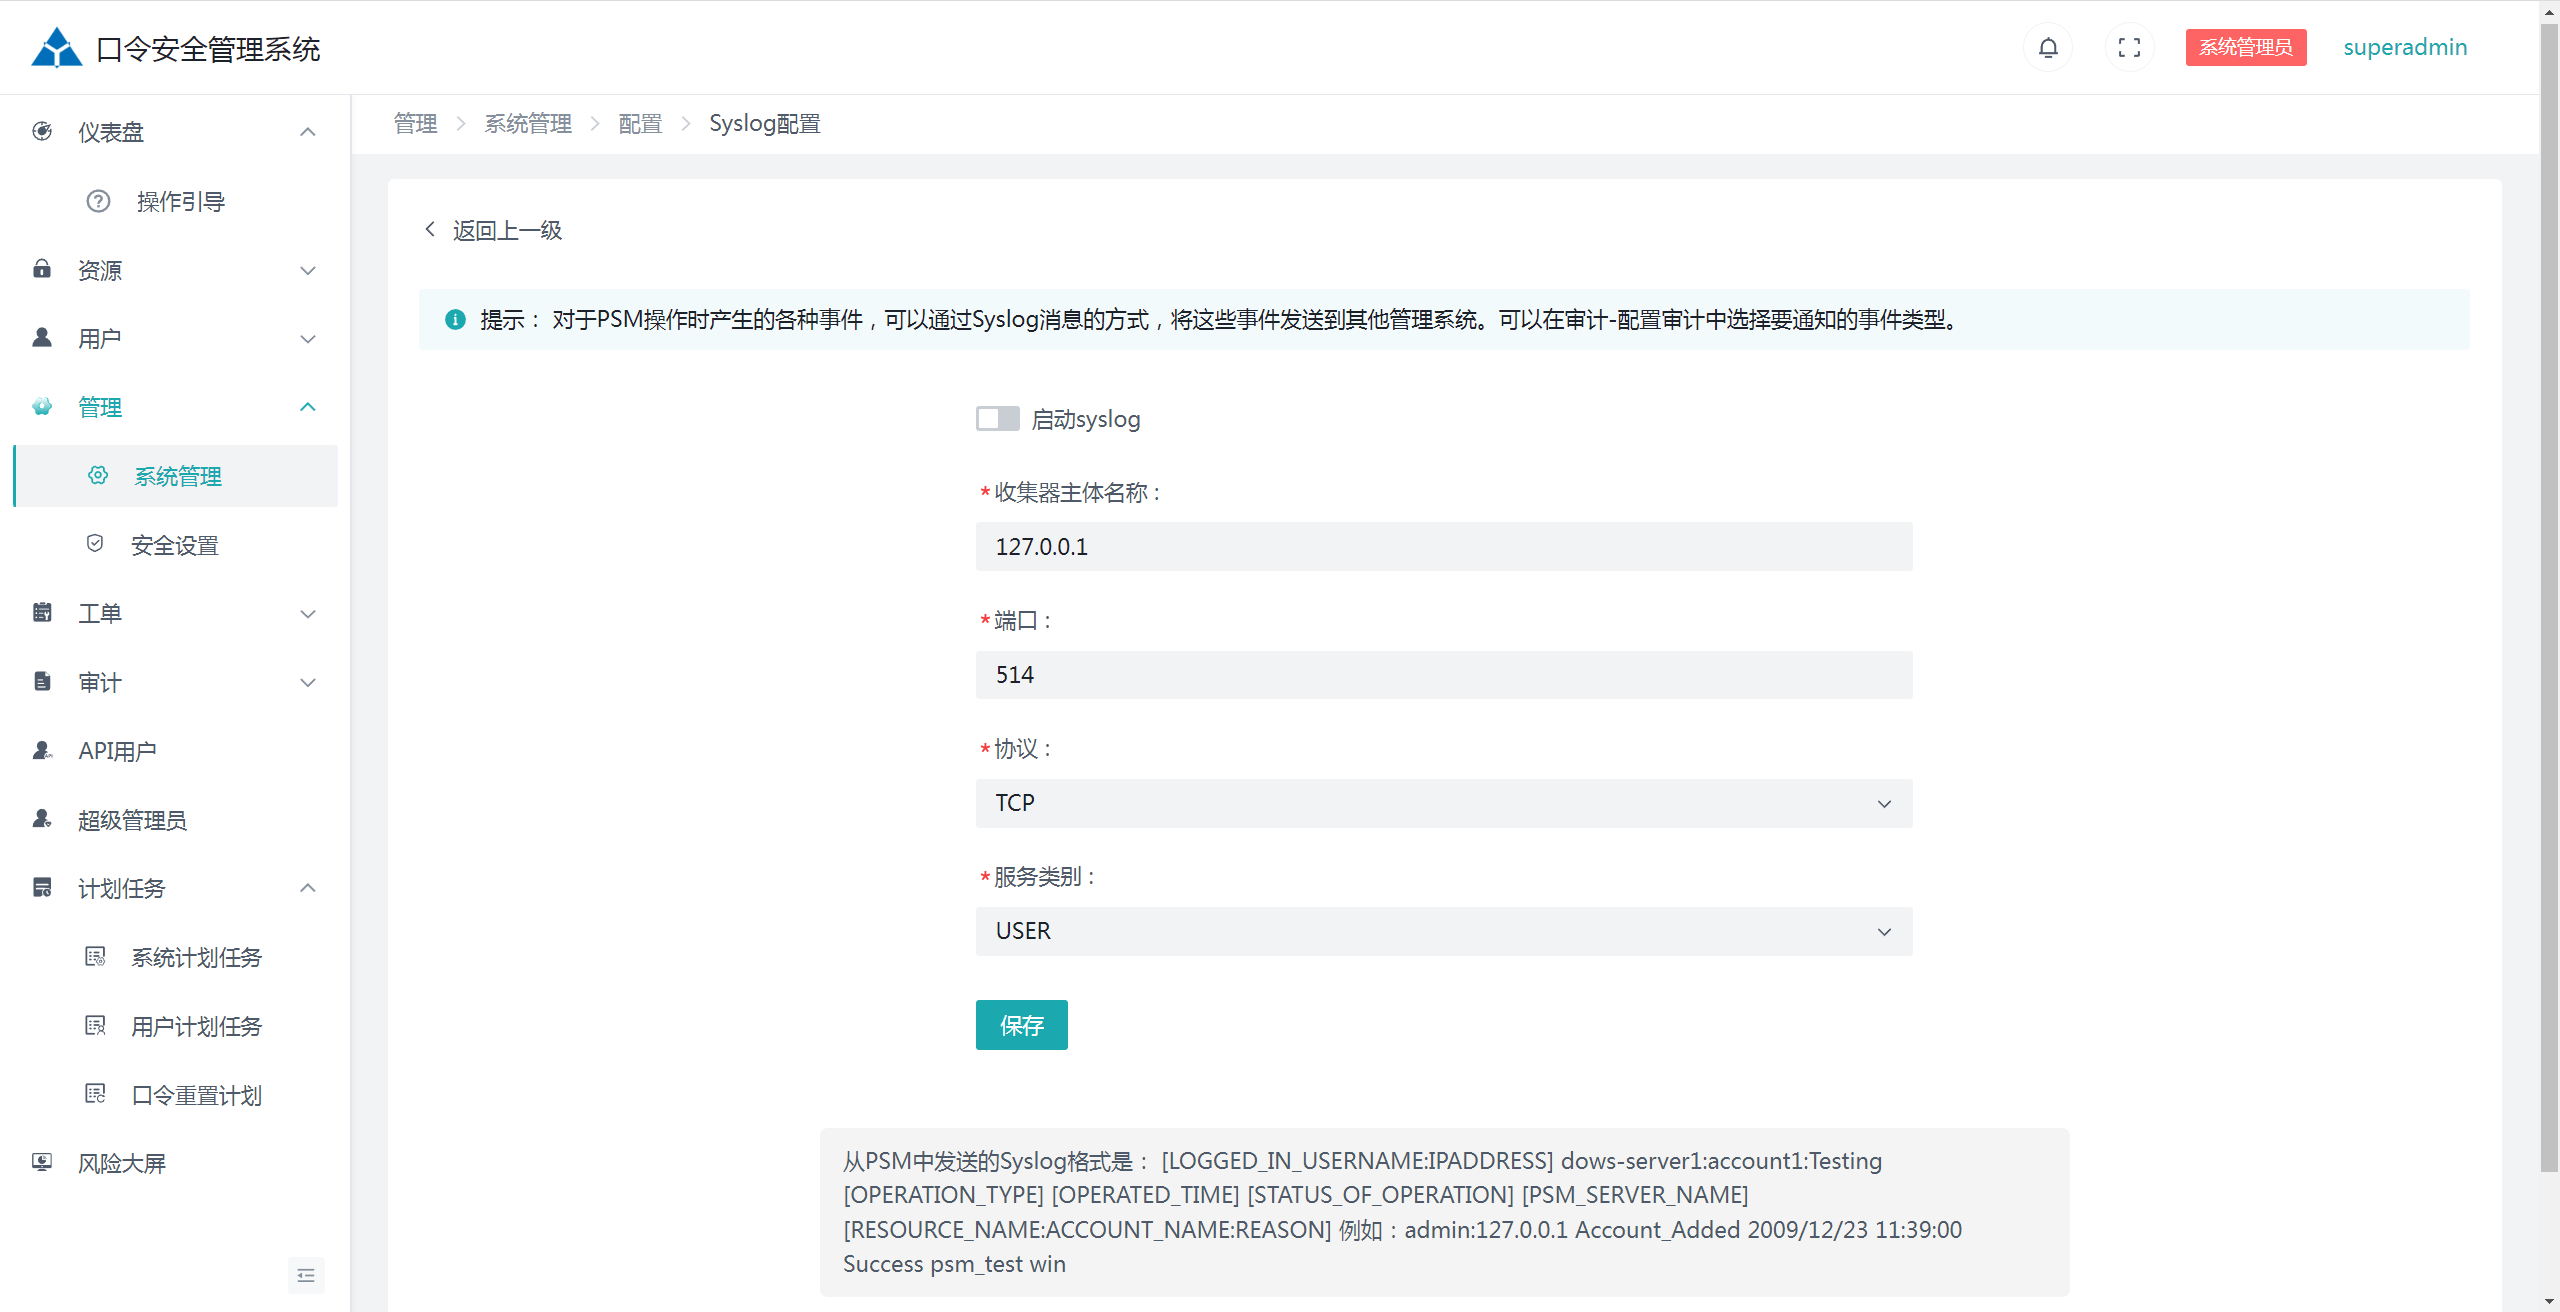This screenshot has height=1312, width=2560.
Task: Click the 风险大屏 monitor icon
Action: coord(42,1162)
